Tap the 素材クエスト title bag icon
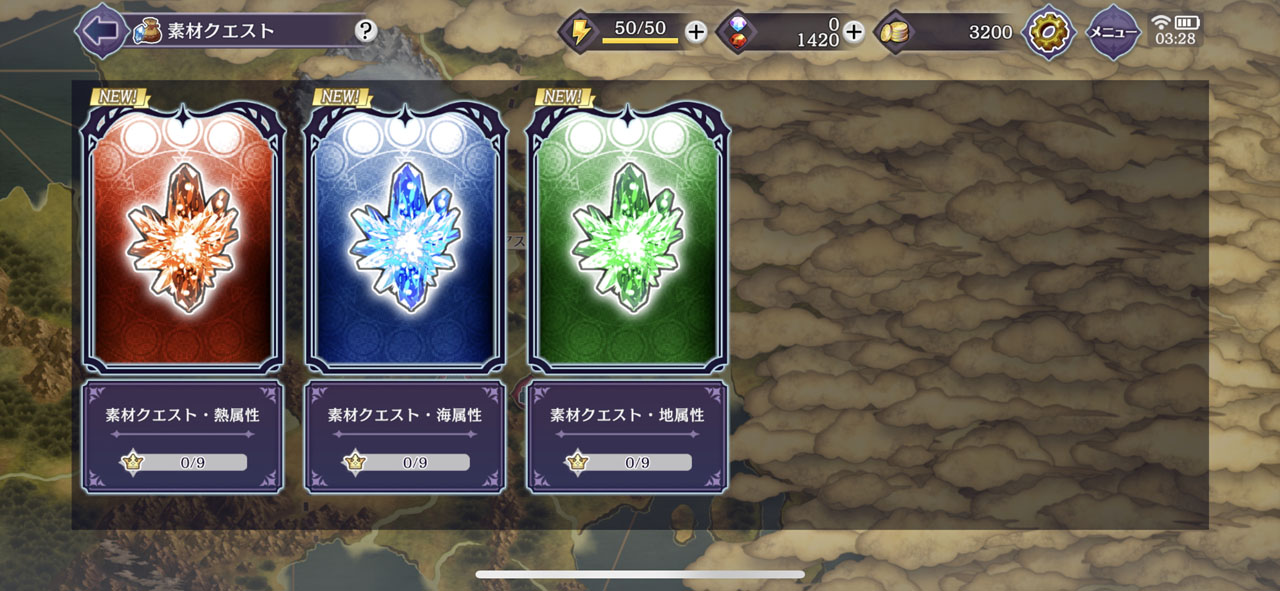Viewport: 1280px width, 591px height. (148, 30)
